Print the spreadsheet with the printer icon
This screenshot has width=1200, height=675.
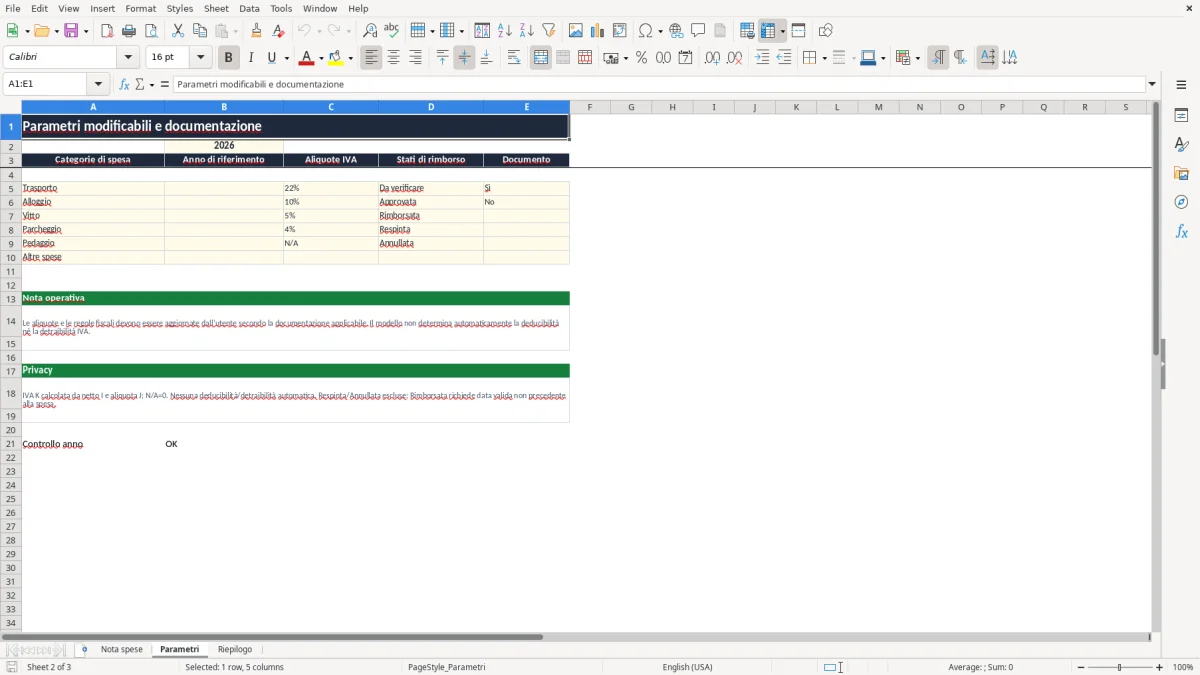tap(129, 31)
